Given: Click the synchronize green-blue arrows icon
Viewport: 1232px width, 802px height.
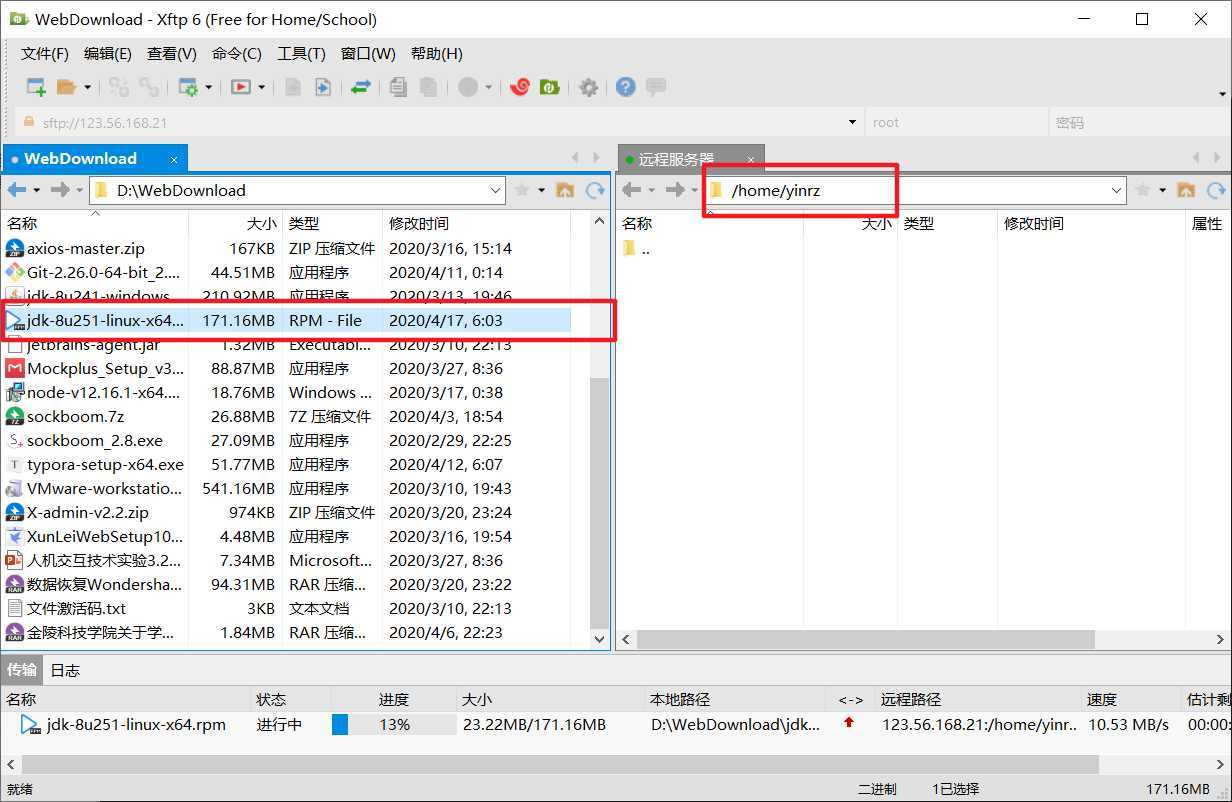Looking at the screenshot, I should click(360, 87).
